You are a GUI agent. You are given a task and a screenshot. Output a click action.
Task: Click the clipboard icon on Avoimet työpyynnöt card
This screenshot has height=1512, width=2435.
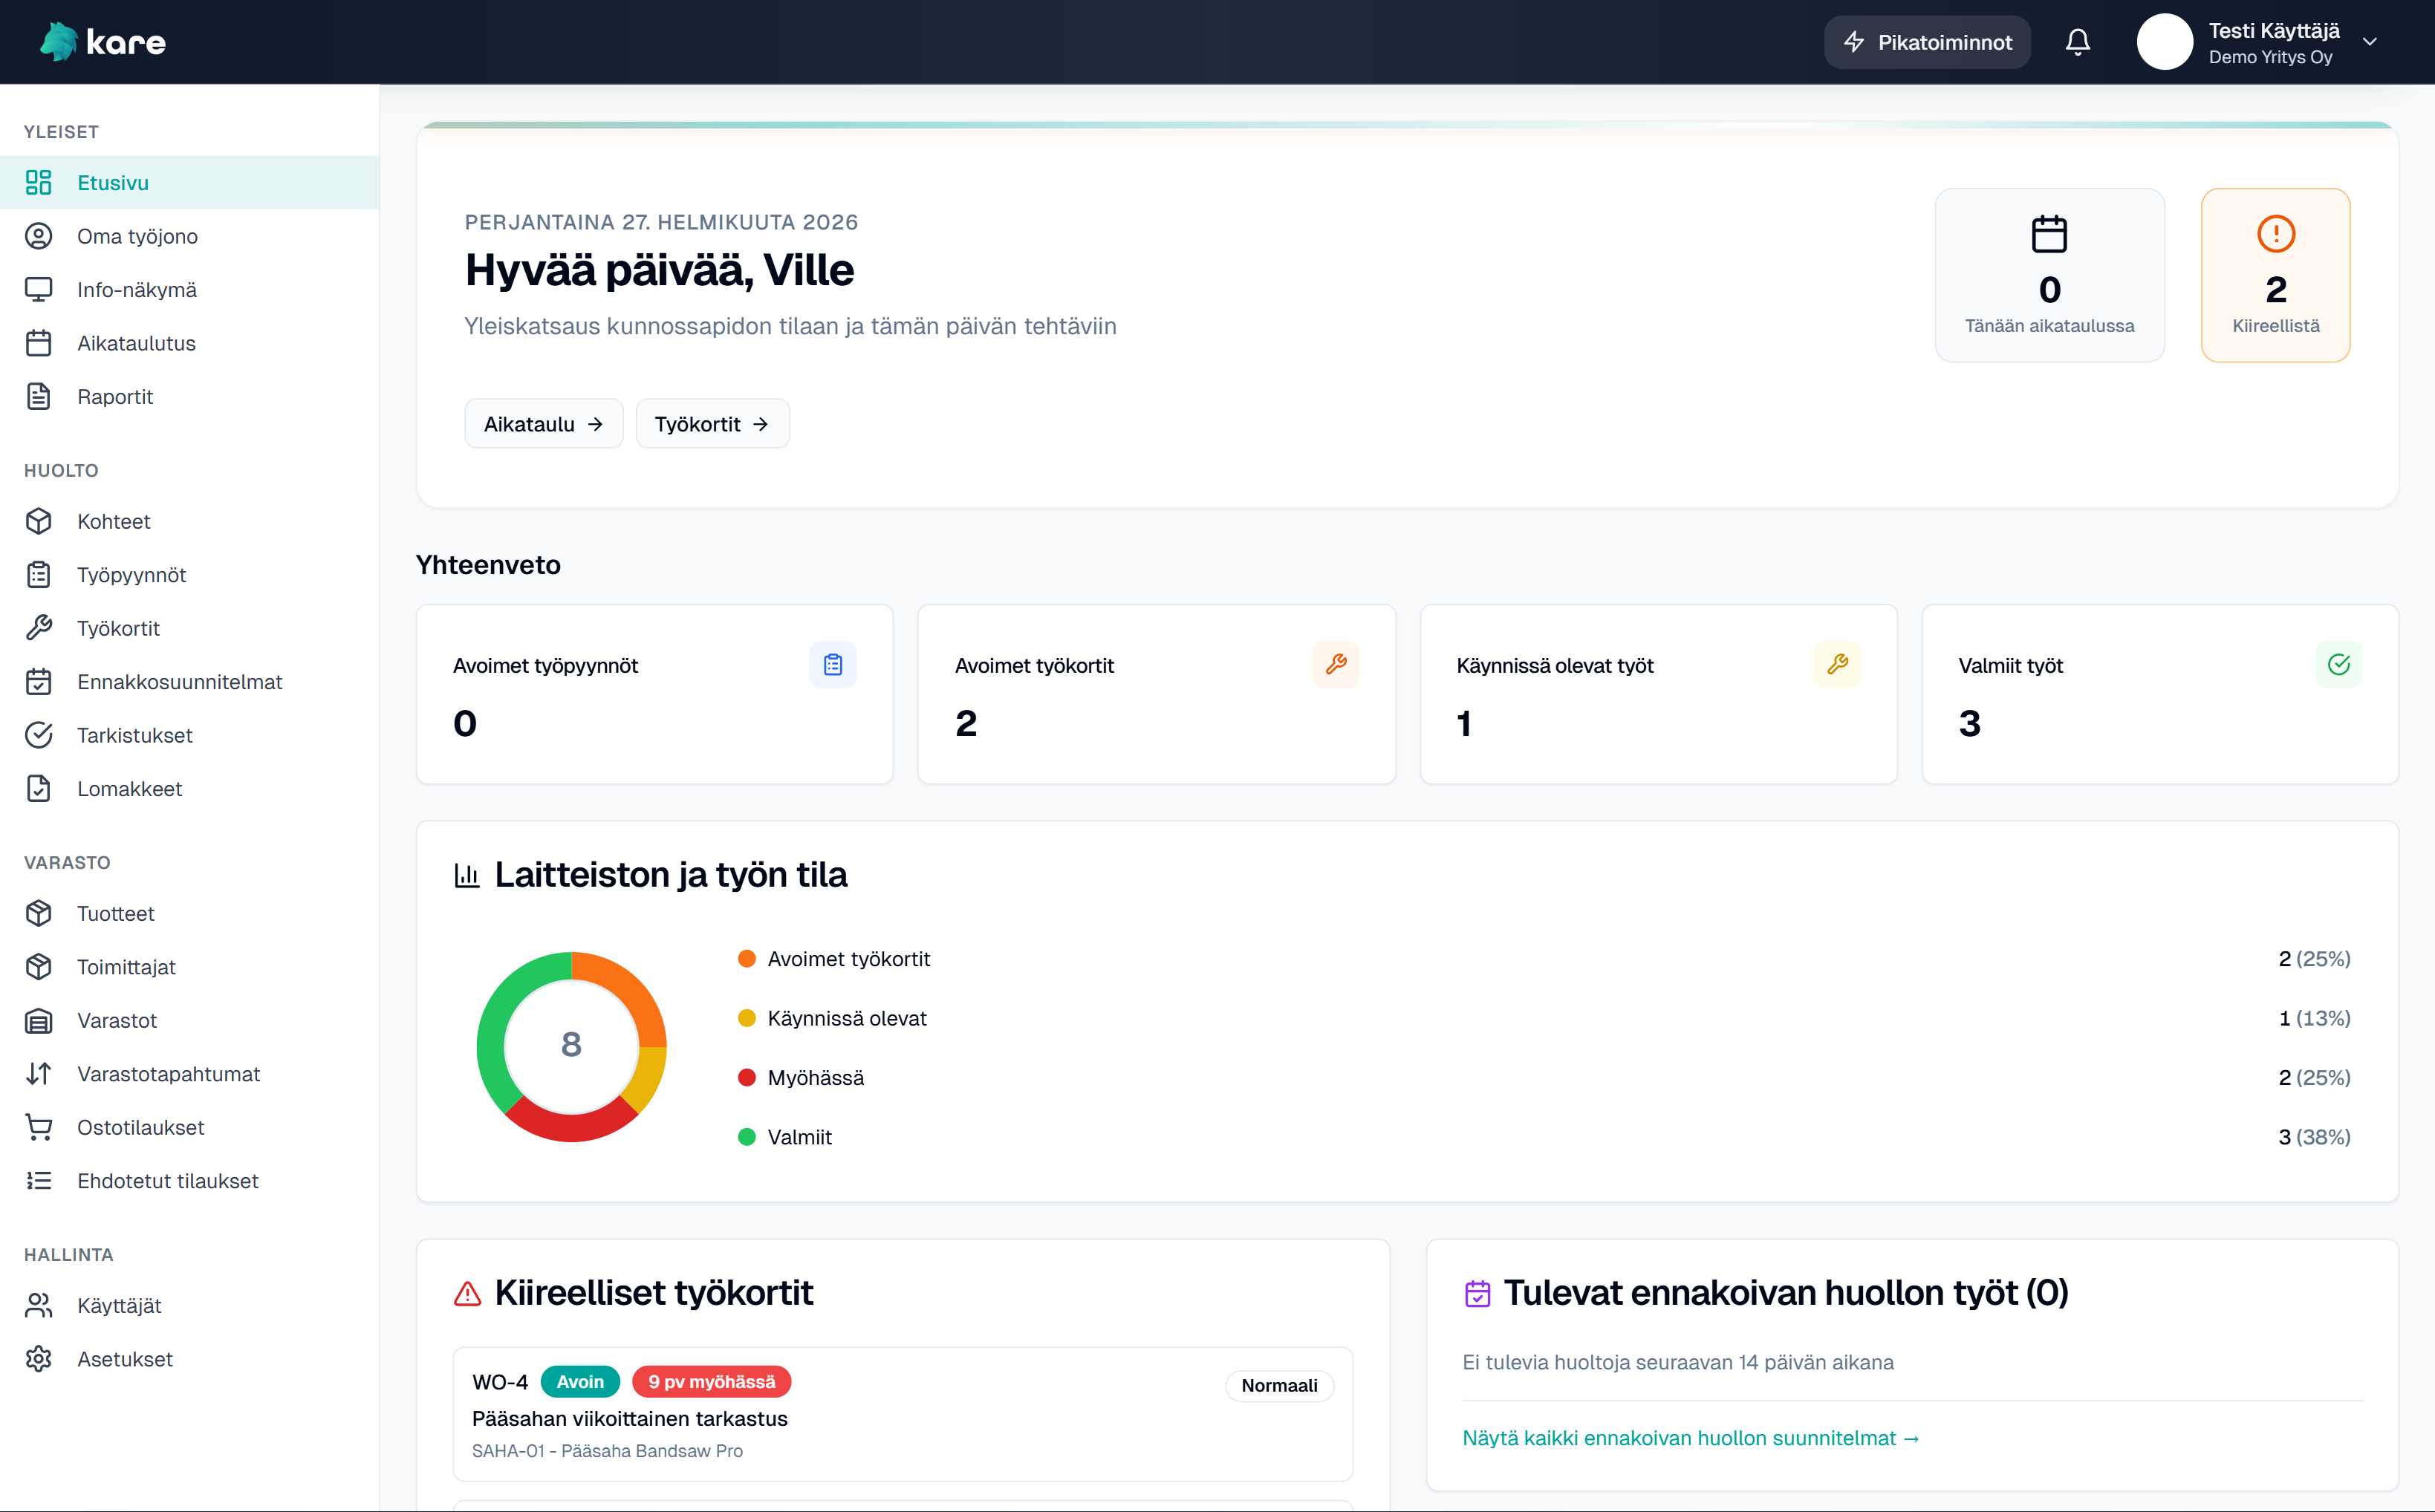833,665
